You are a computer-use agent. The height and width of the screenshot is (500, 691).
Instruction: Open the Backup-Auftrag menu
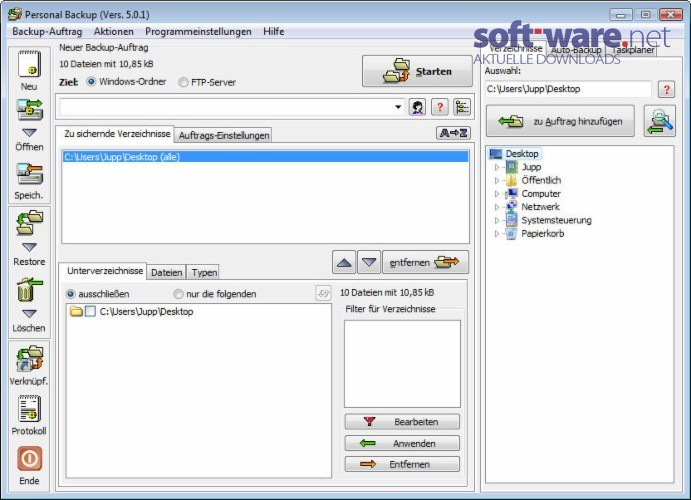pyautogui.click(x=47, y=32)
